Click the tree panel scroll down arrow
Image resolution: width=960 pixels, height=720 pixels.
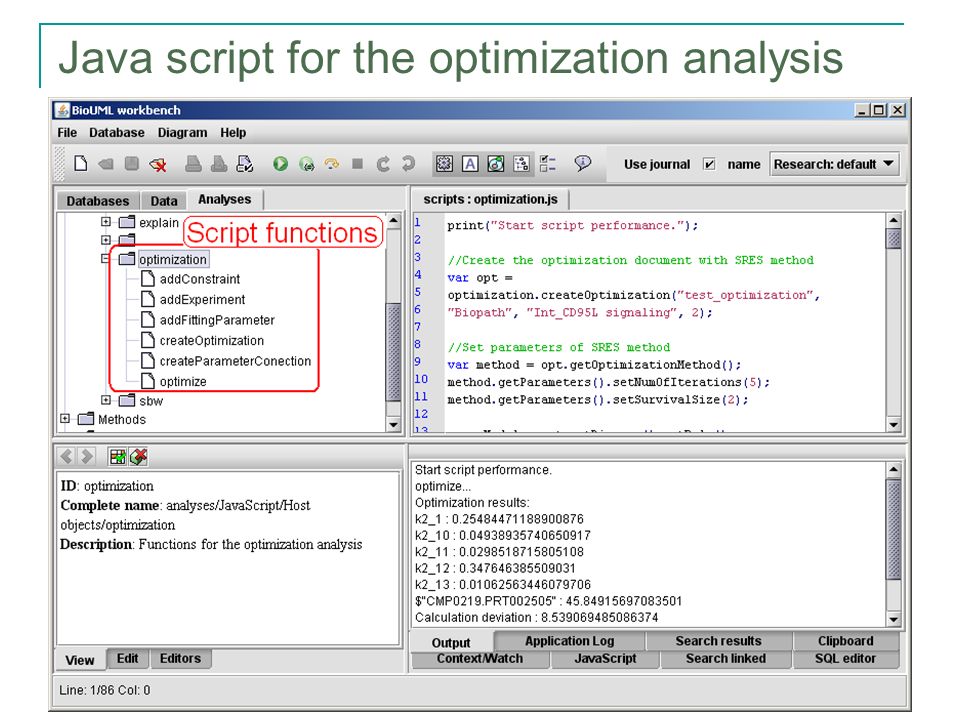394,424
